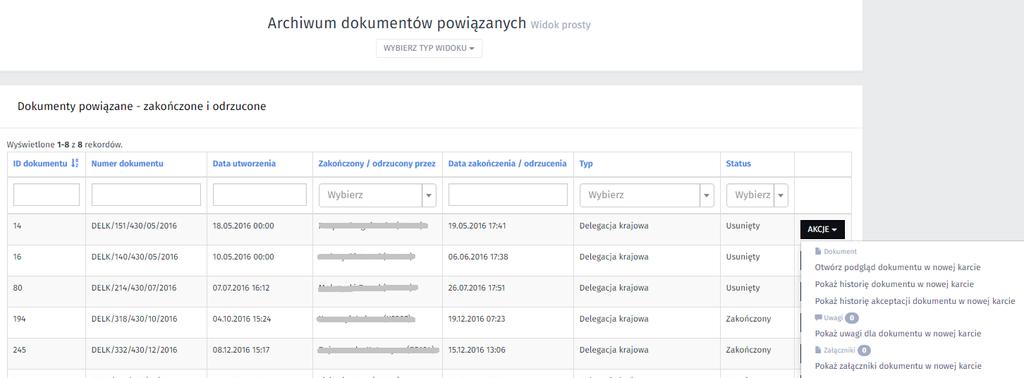This screenshot has width=1024, height=378.
Task: Open the Typ filter Wybierz dropdown
Action: 647,195
